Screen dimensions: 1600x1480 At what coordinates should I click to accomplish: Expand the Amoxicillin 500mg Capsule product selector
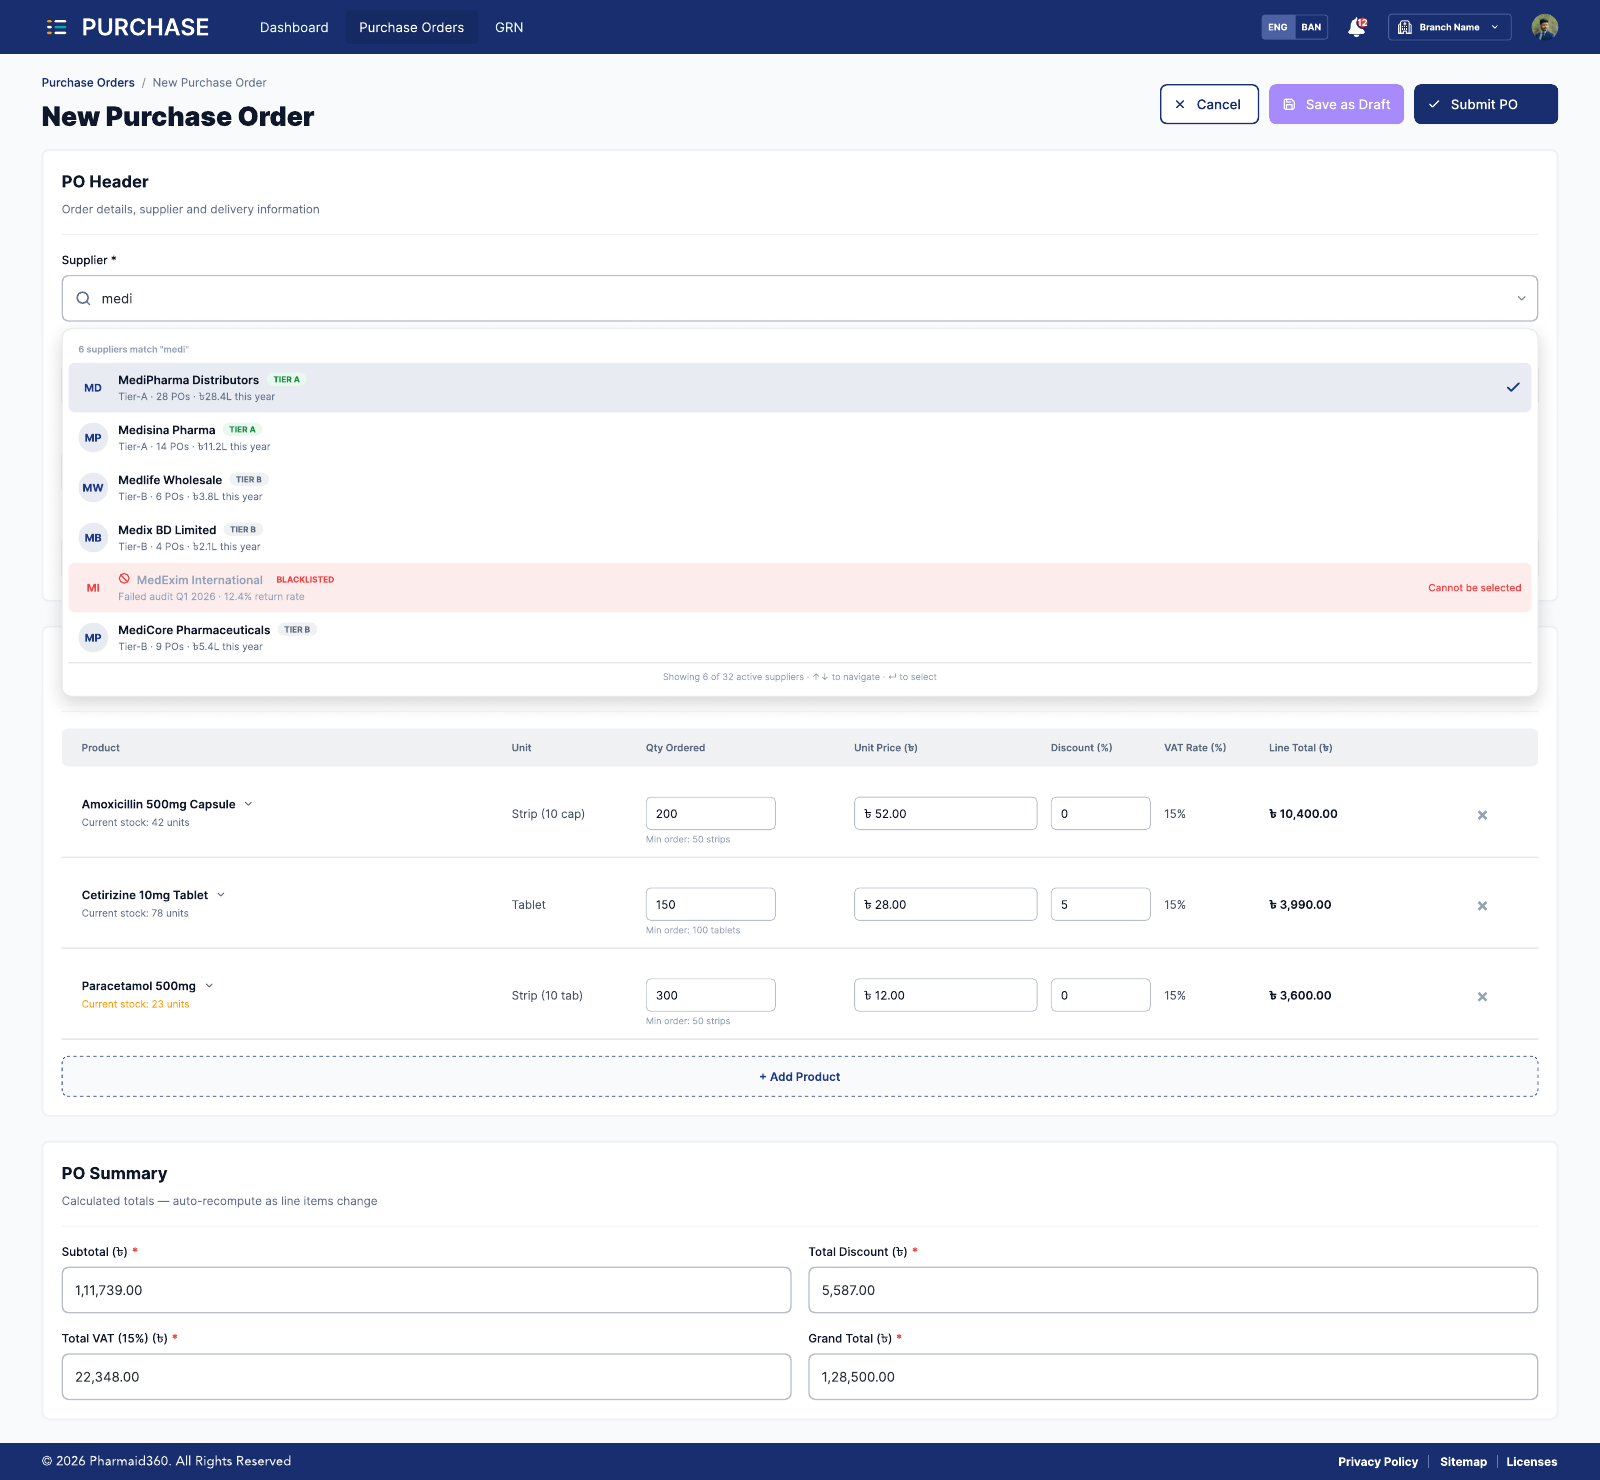point(248,804)
